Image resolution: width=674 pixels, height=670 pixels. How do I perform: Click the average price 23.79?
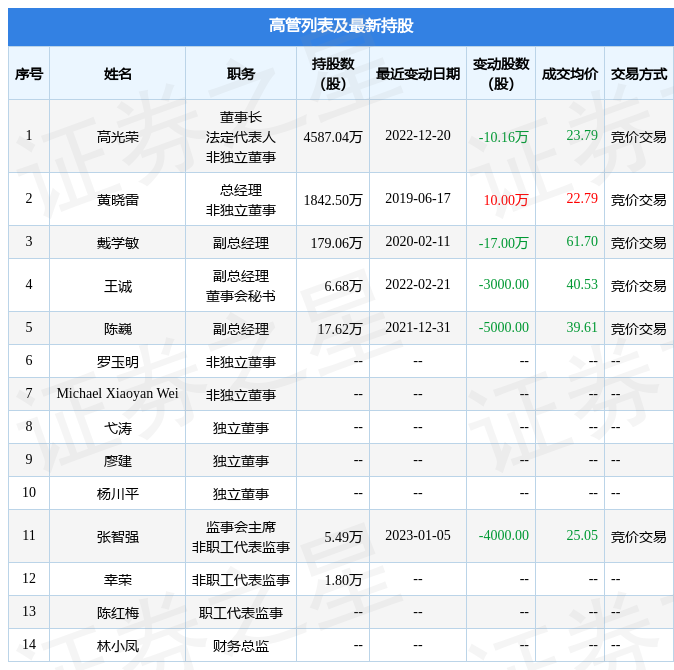coord(582,135)
